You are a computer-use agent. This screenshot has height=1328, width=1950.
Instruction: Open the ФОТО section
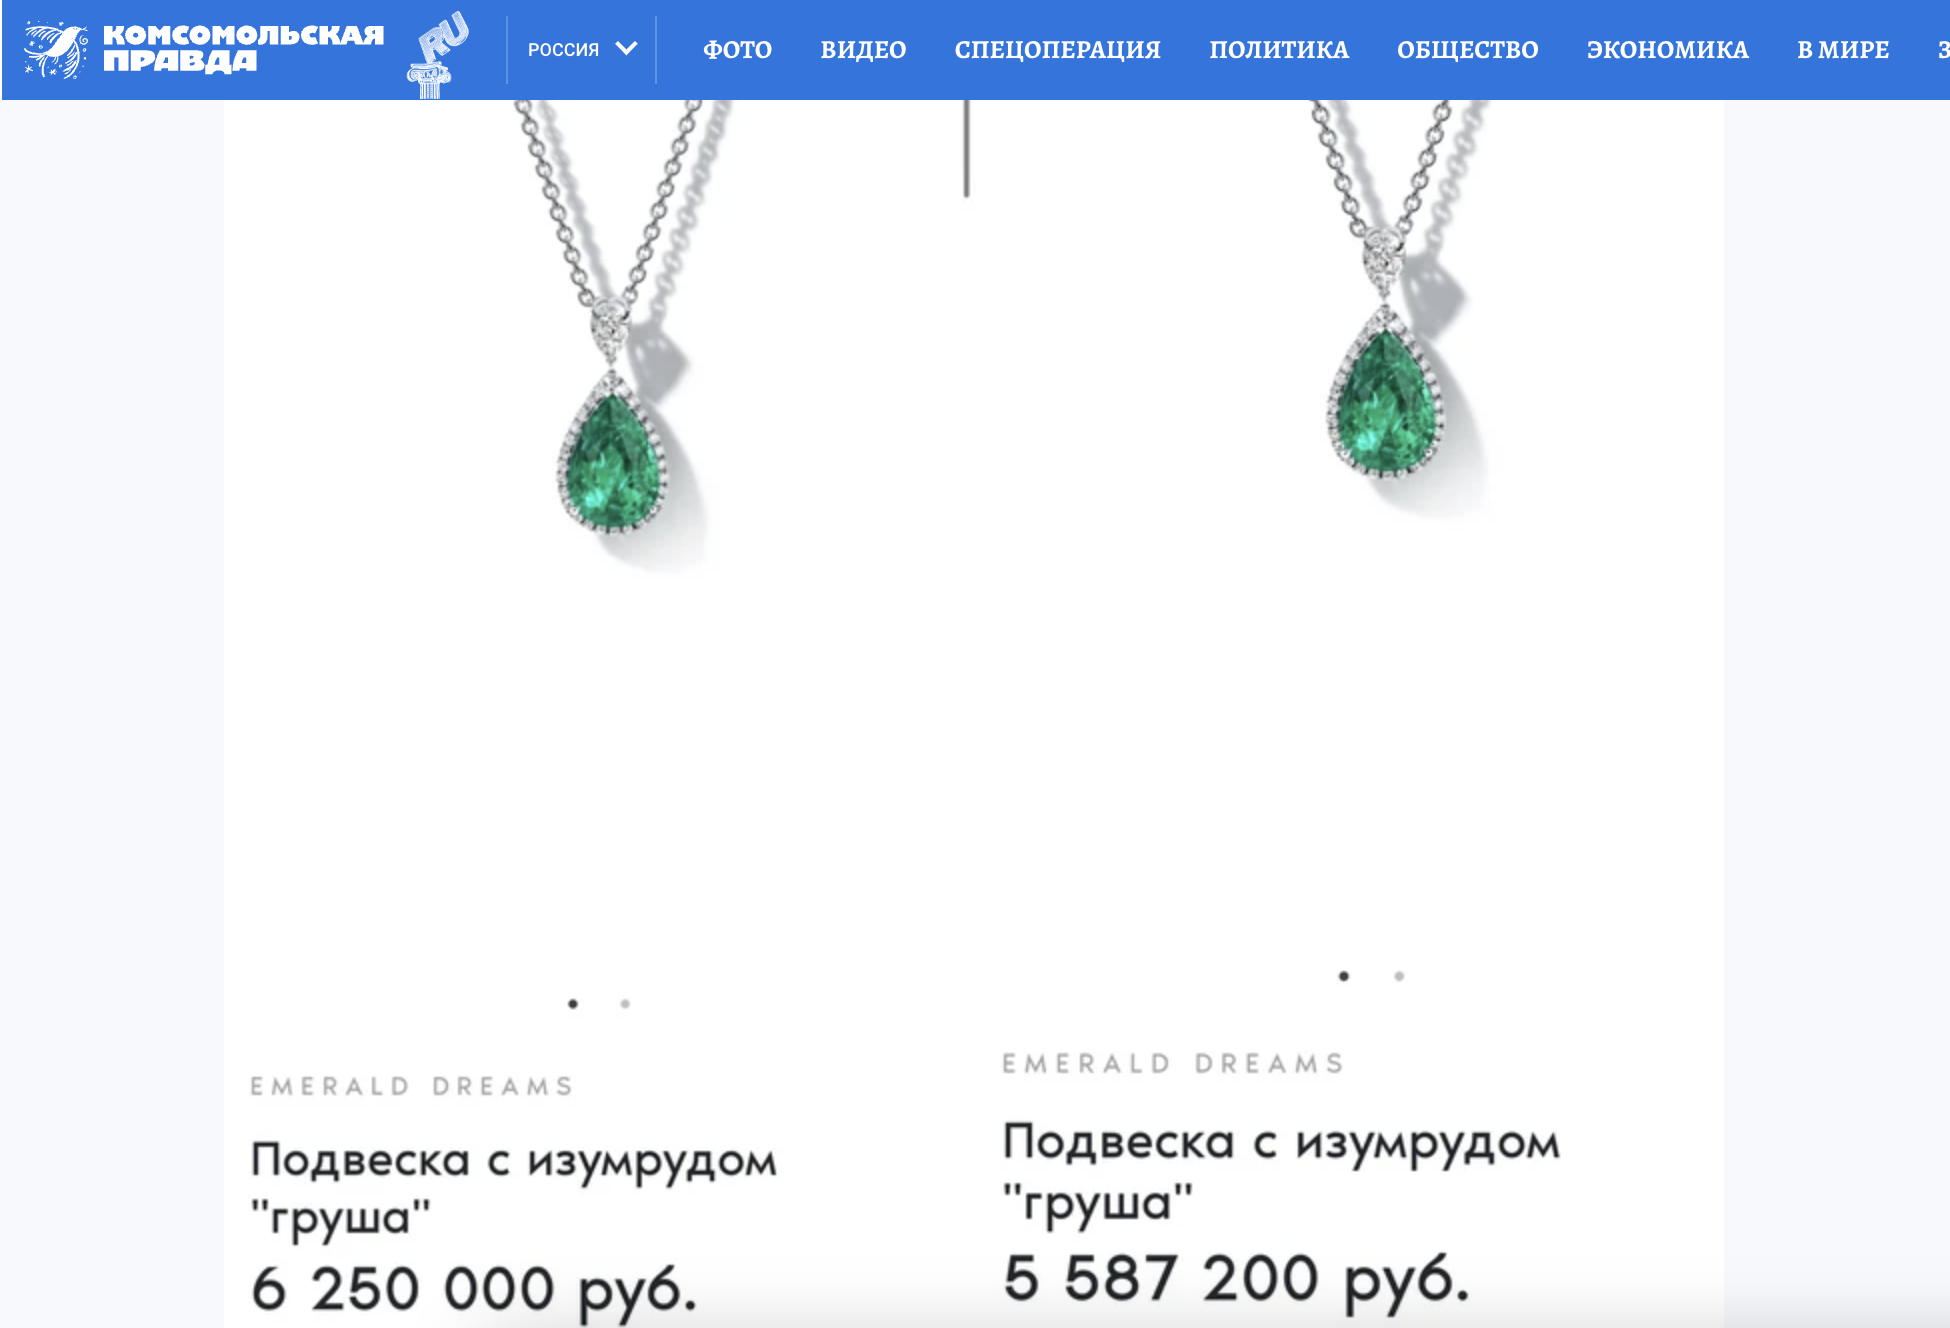point(737,50)
